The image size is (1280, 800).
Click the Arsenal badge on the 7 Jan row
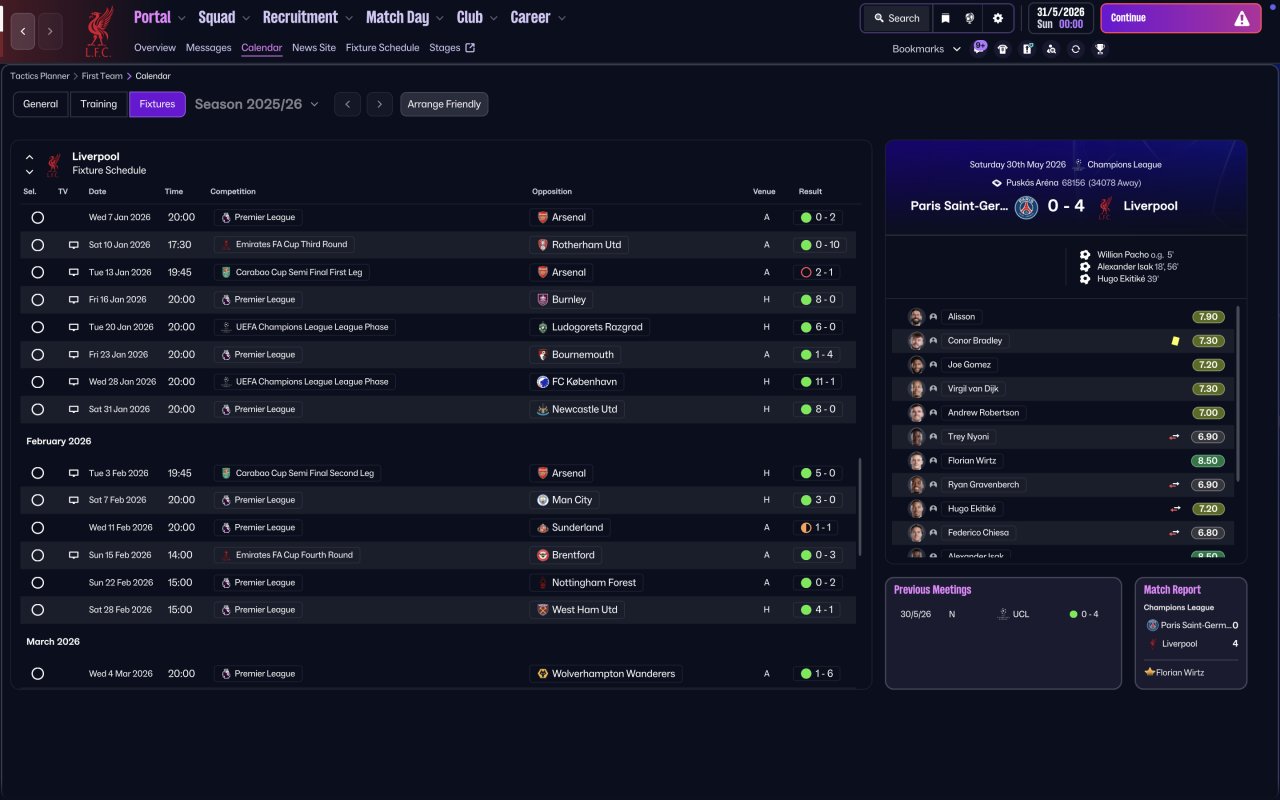pos(543,217)
